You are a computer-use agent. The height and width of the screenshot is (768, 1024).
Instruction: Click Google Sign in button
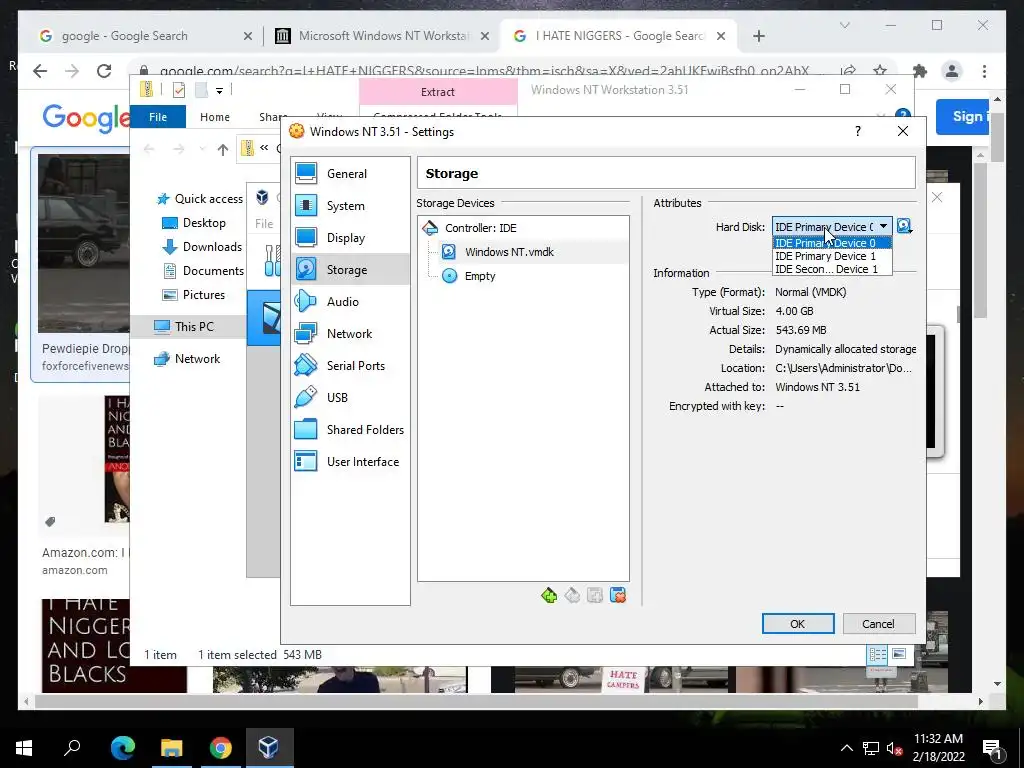[964, 117]
